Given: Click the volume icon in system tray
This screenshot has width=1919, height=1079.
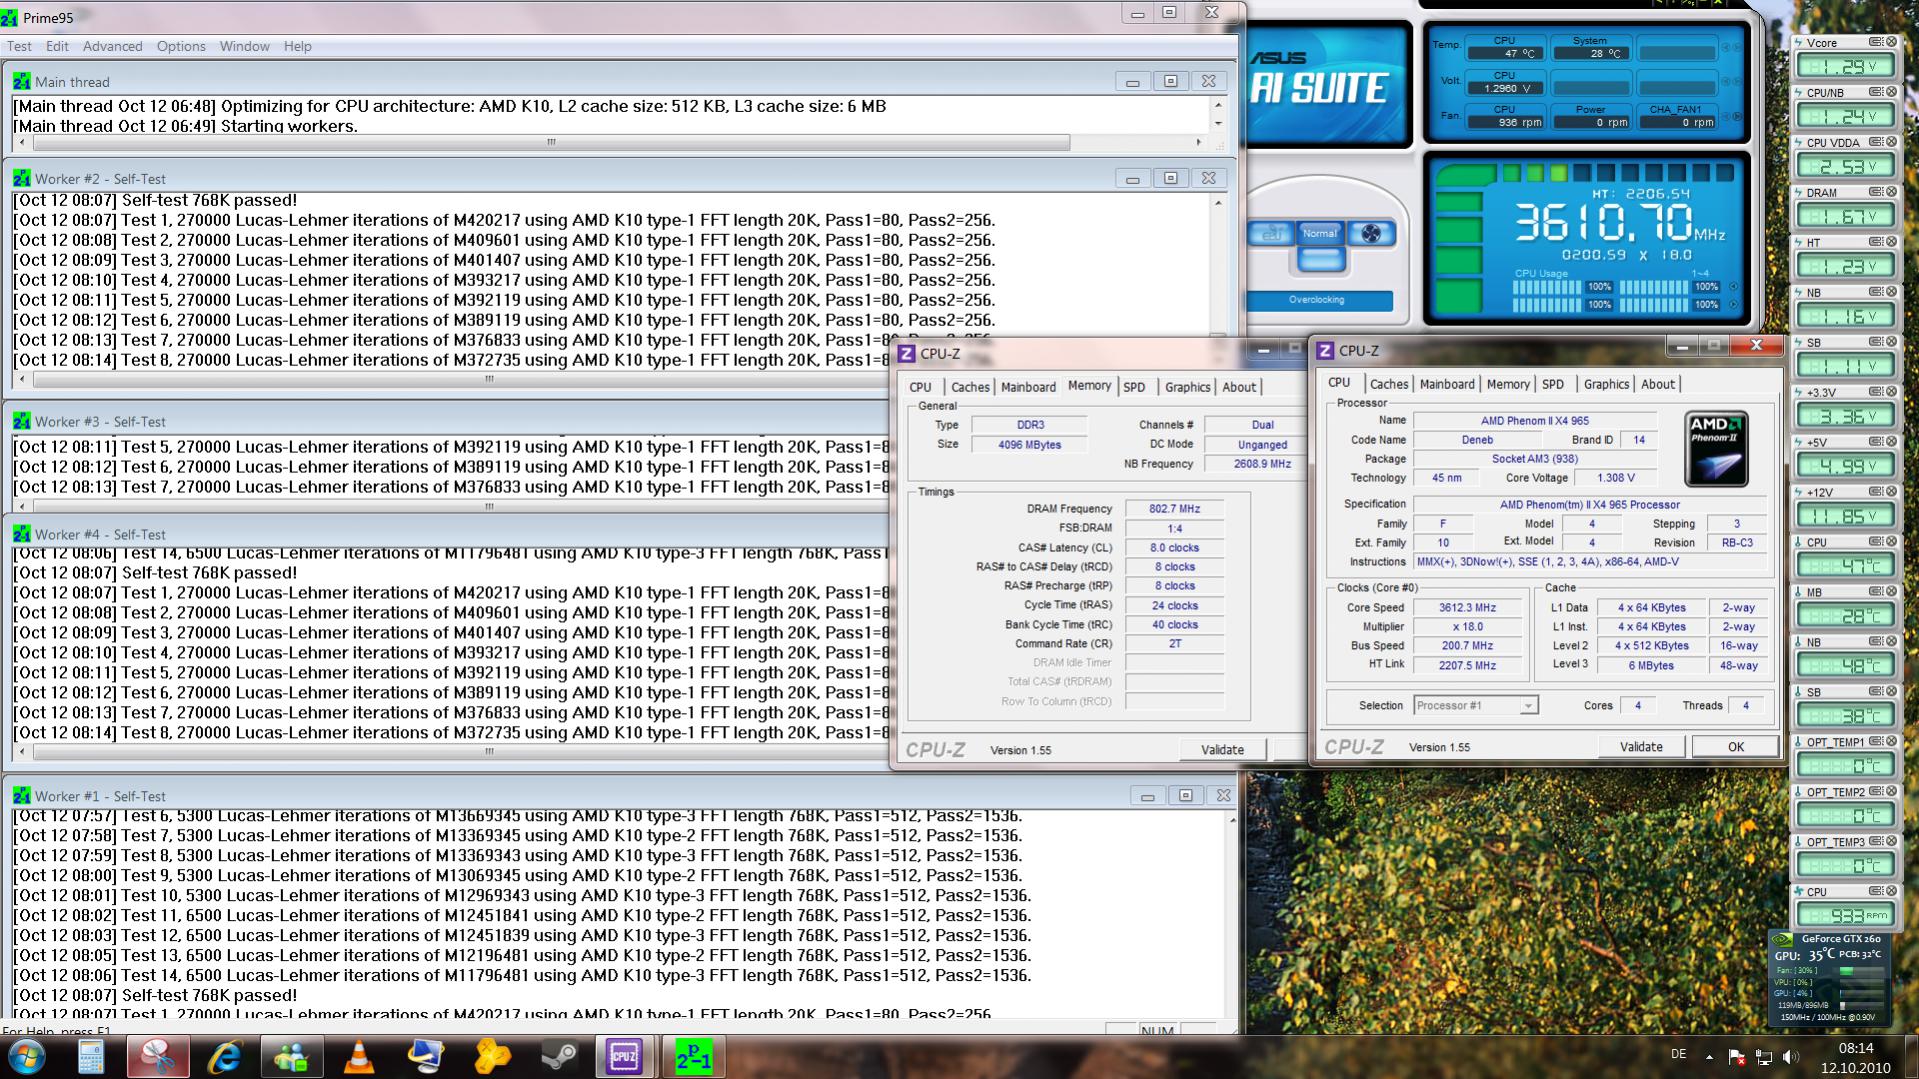Looking at the screenshot, I should pos(1790,1056).
